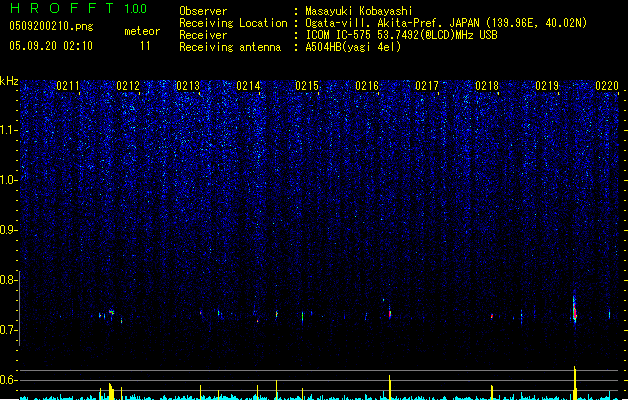Image resolution: width=629 pixels, height=400 pixels.
Task: Click the yellow power spike after 0216
Action: click(x=390, y=387)
